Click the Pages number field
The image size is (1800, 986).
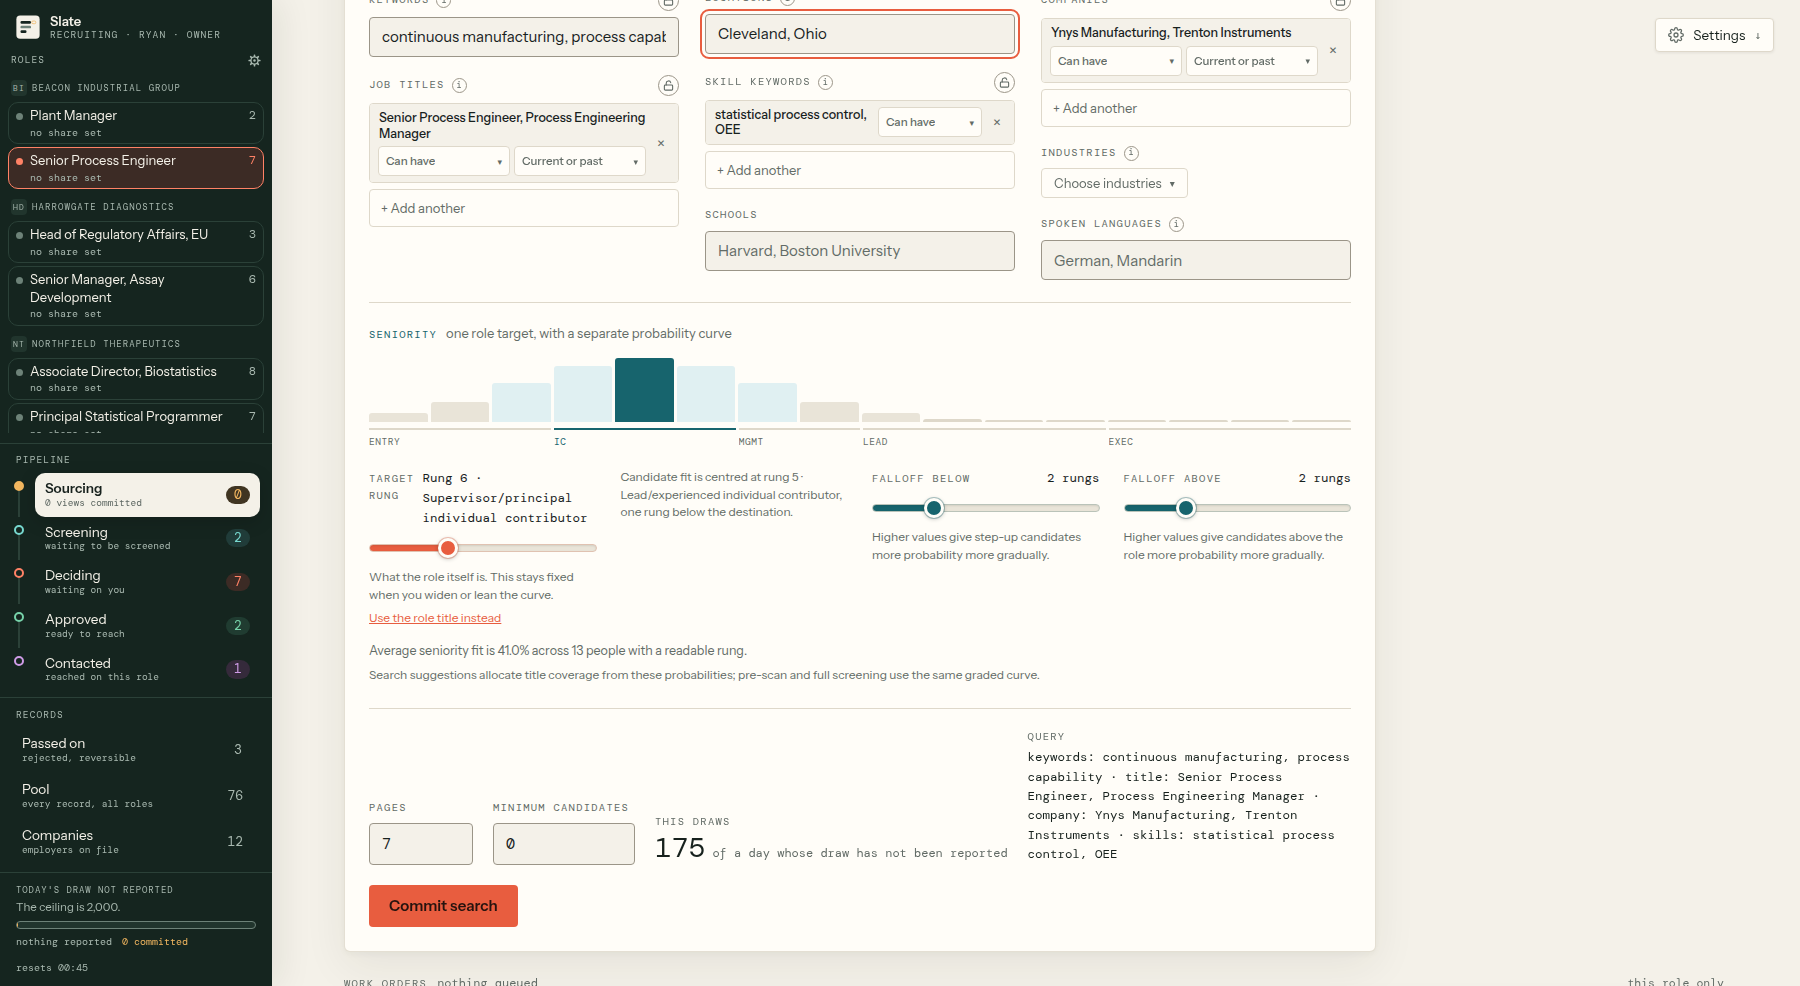point(421,844)
